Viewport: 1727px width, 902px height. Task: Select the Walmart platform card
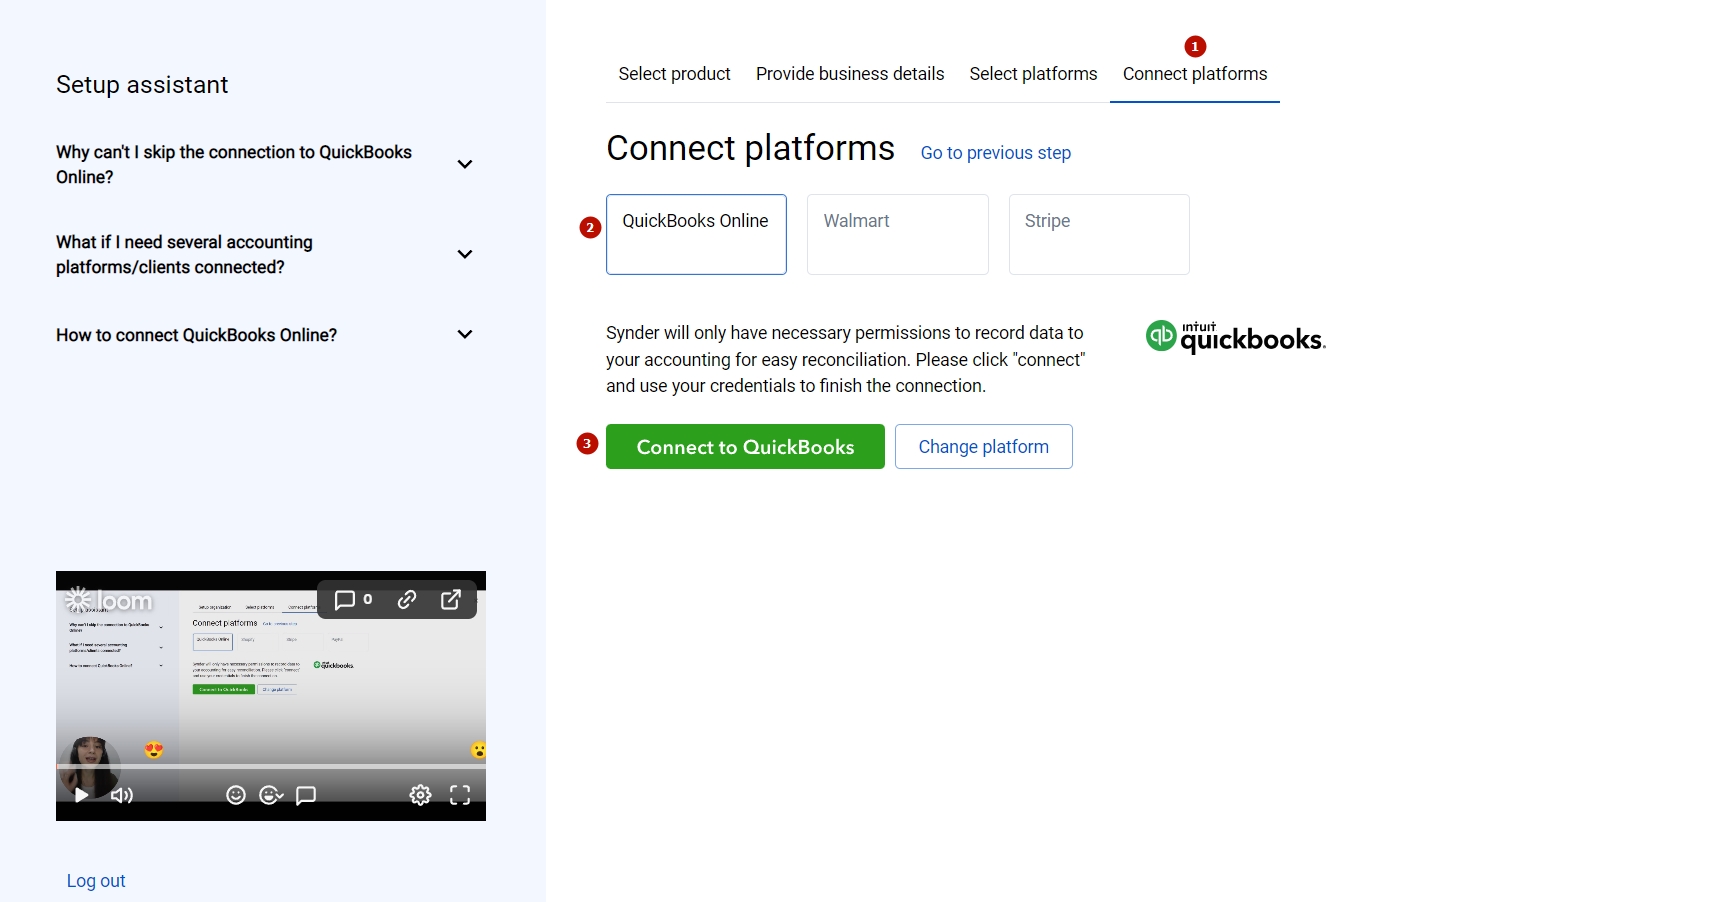[898, 234]
